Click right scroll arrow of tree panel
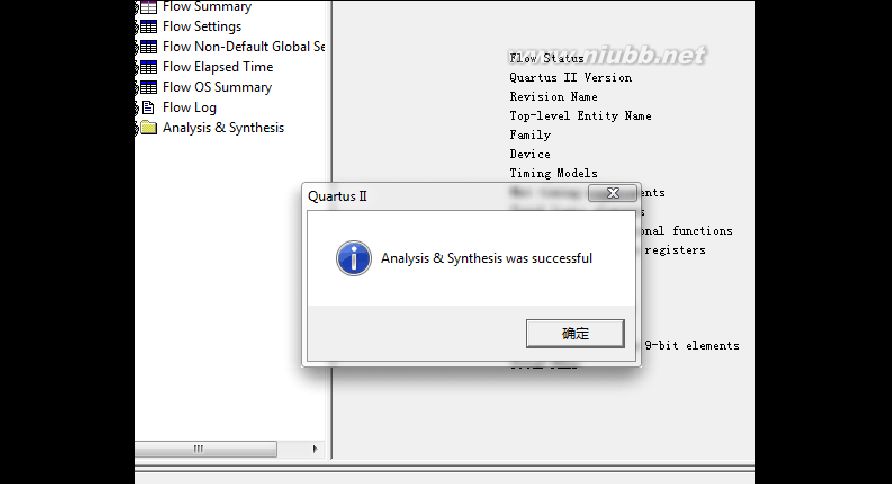The image size is (892, 484). tap(315, 449)
